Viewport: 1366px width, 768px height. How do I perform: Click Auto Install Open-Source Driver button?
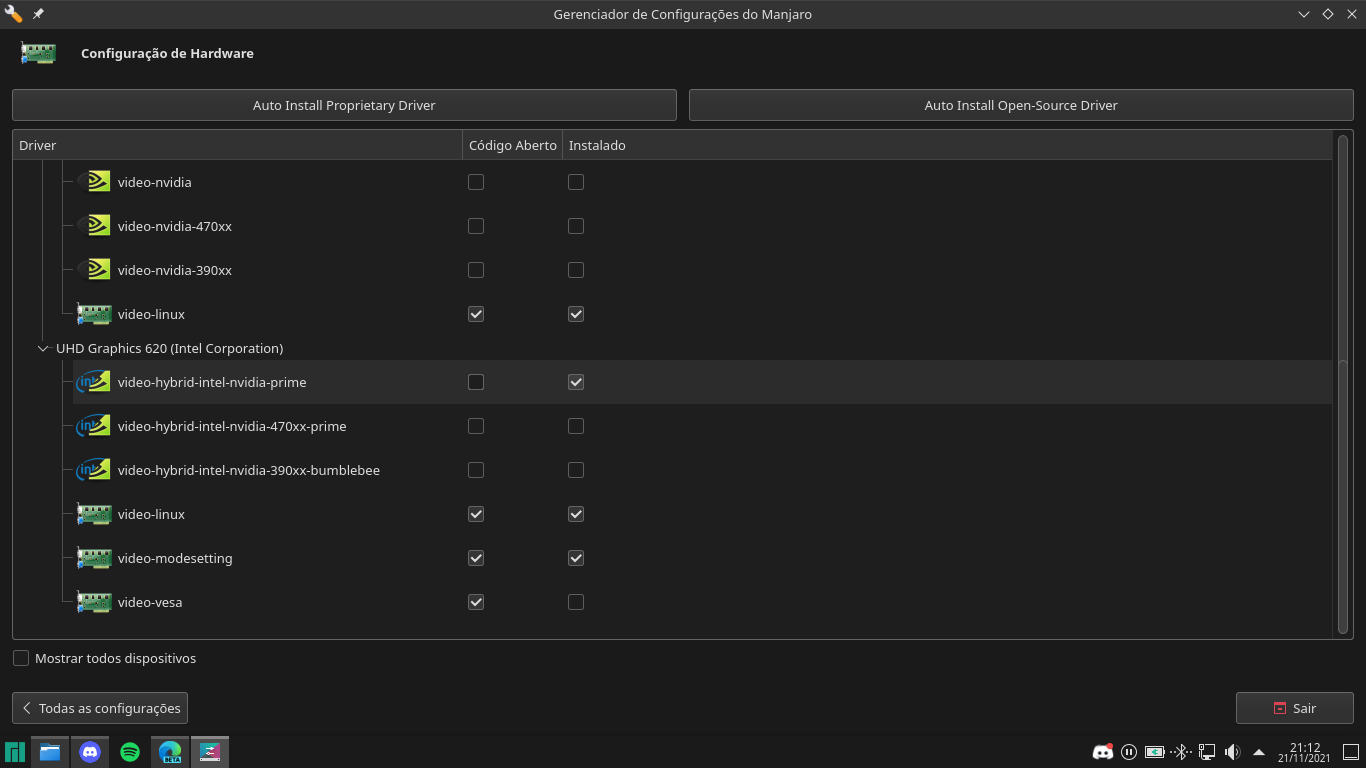pos(1021,105)
